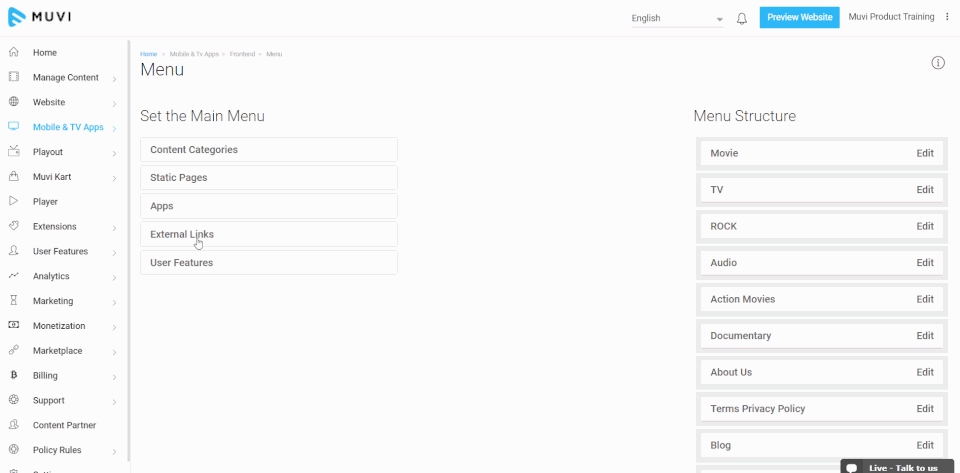Expand Playout submenu chevron
The width and height of the screenshot is (960, 473).
pos(114,154)
